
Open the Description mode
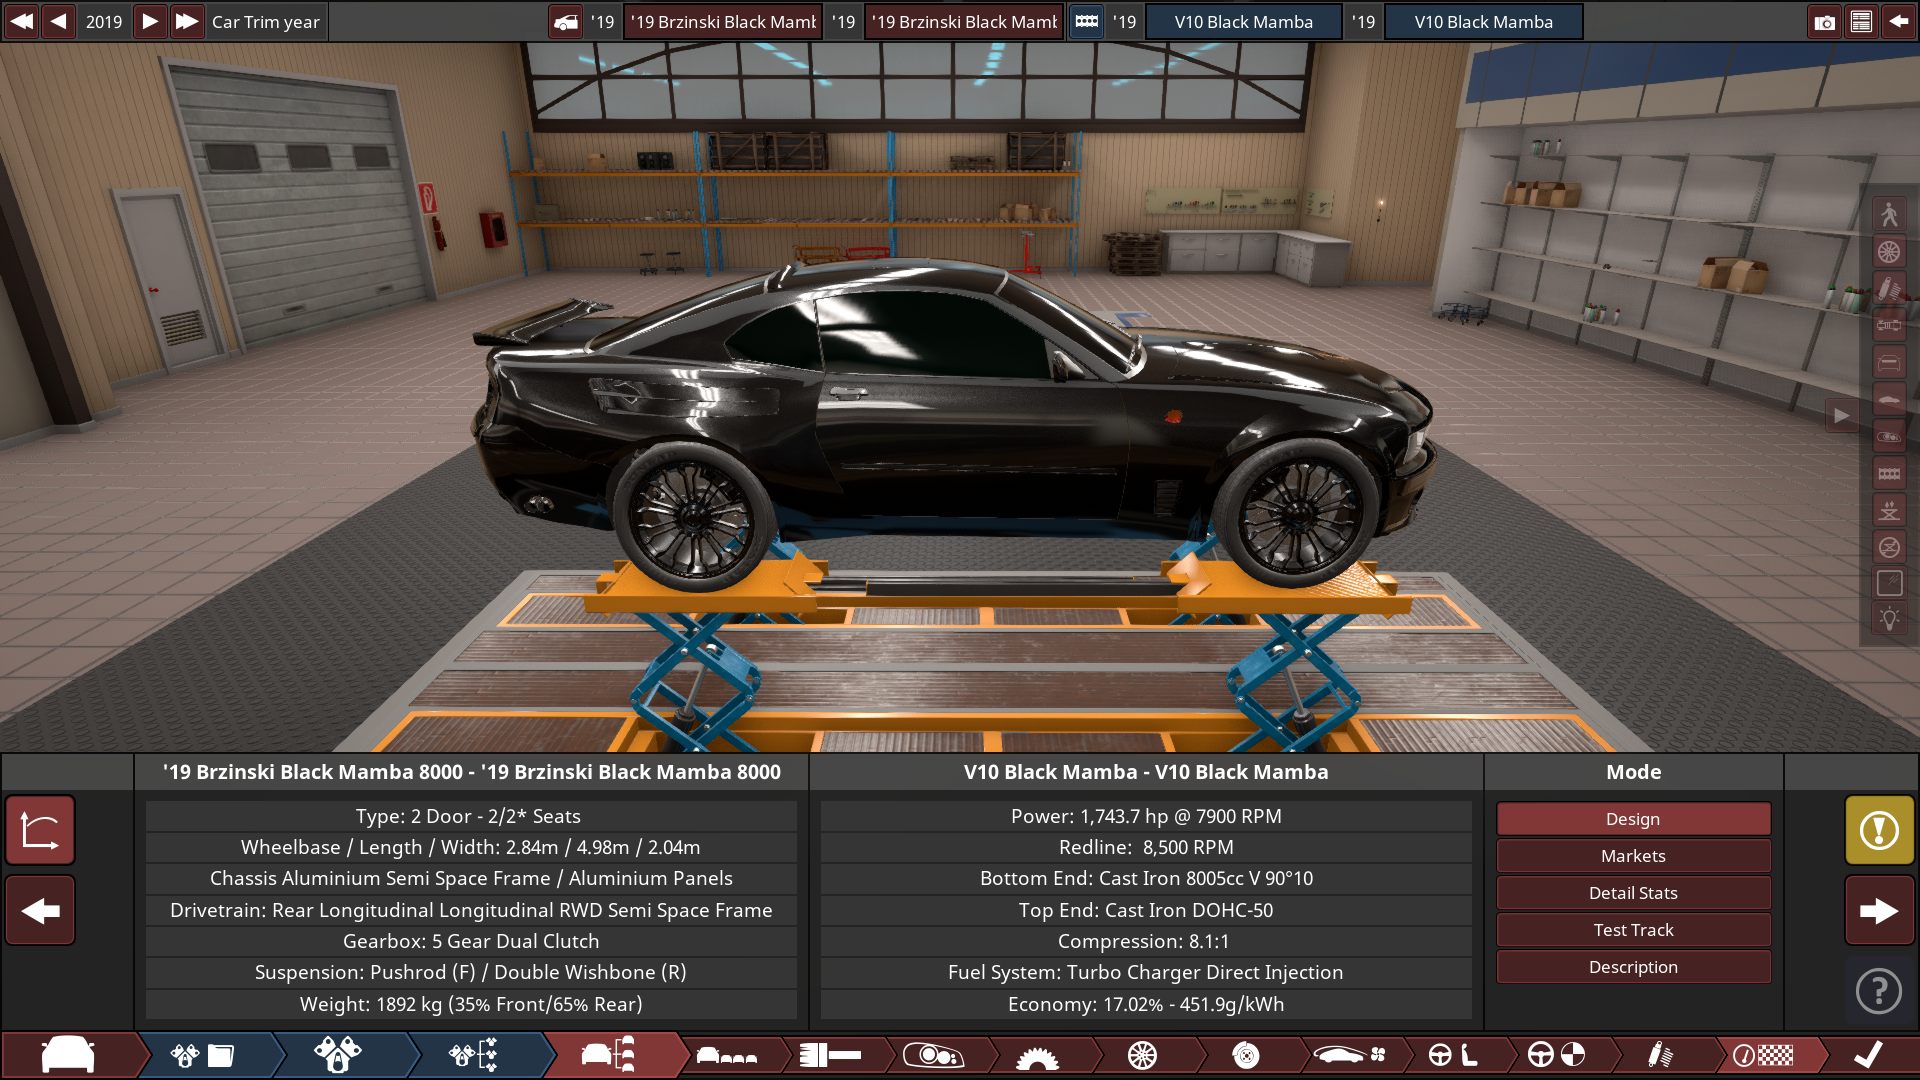point(1633,967)
